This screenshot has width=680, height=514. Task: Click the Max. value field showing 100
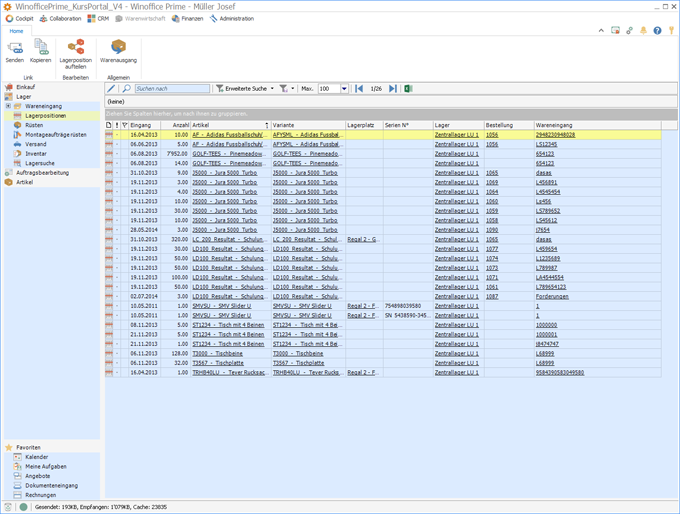(330, 88)
